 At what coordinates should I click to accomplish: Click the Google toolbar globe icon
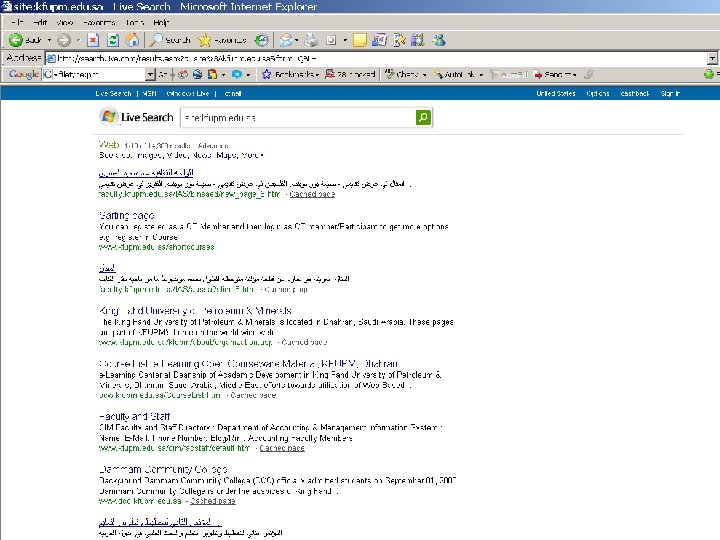point(198,74)
